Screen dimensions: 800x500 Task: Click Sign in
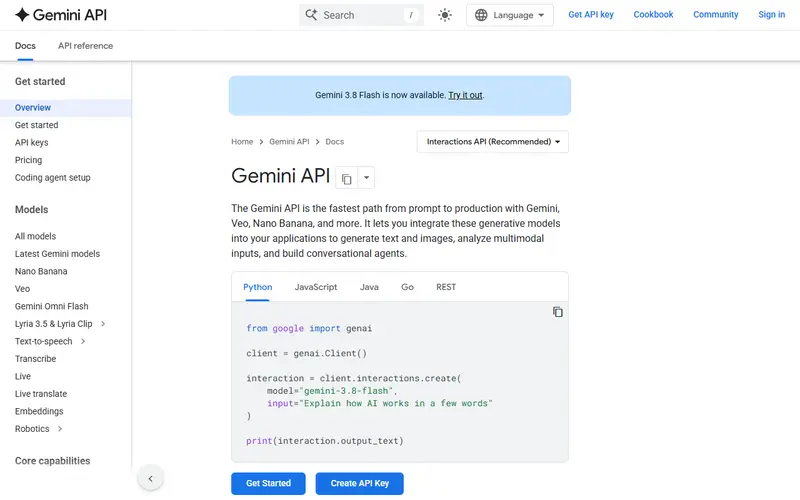tap(771, 15)
